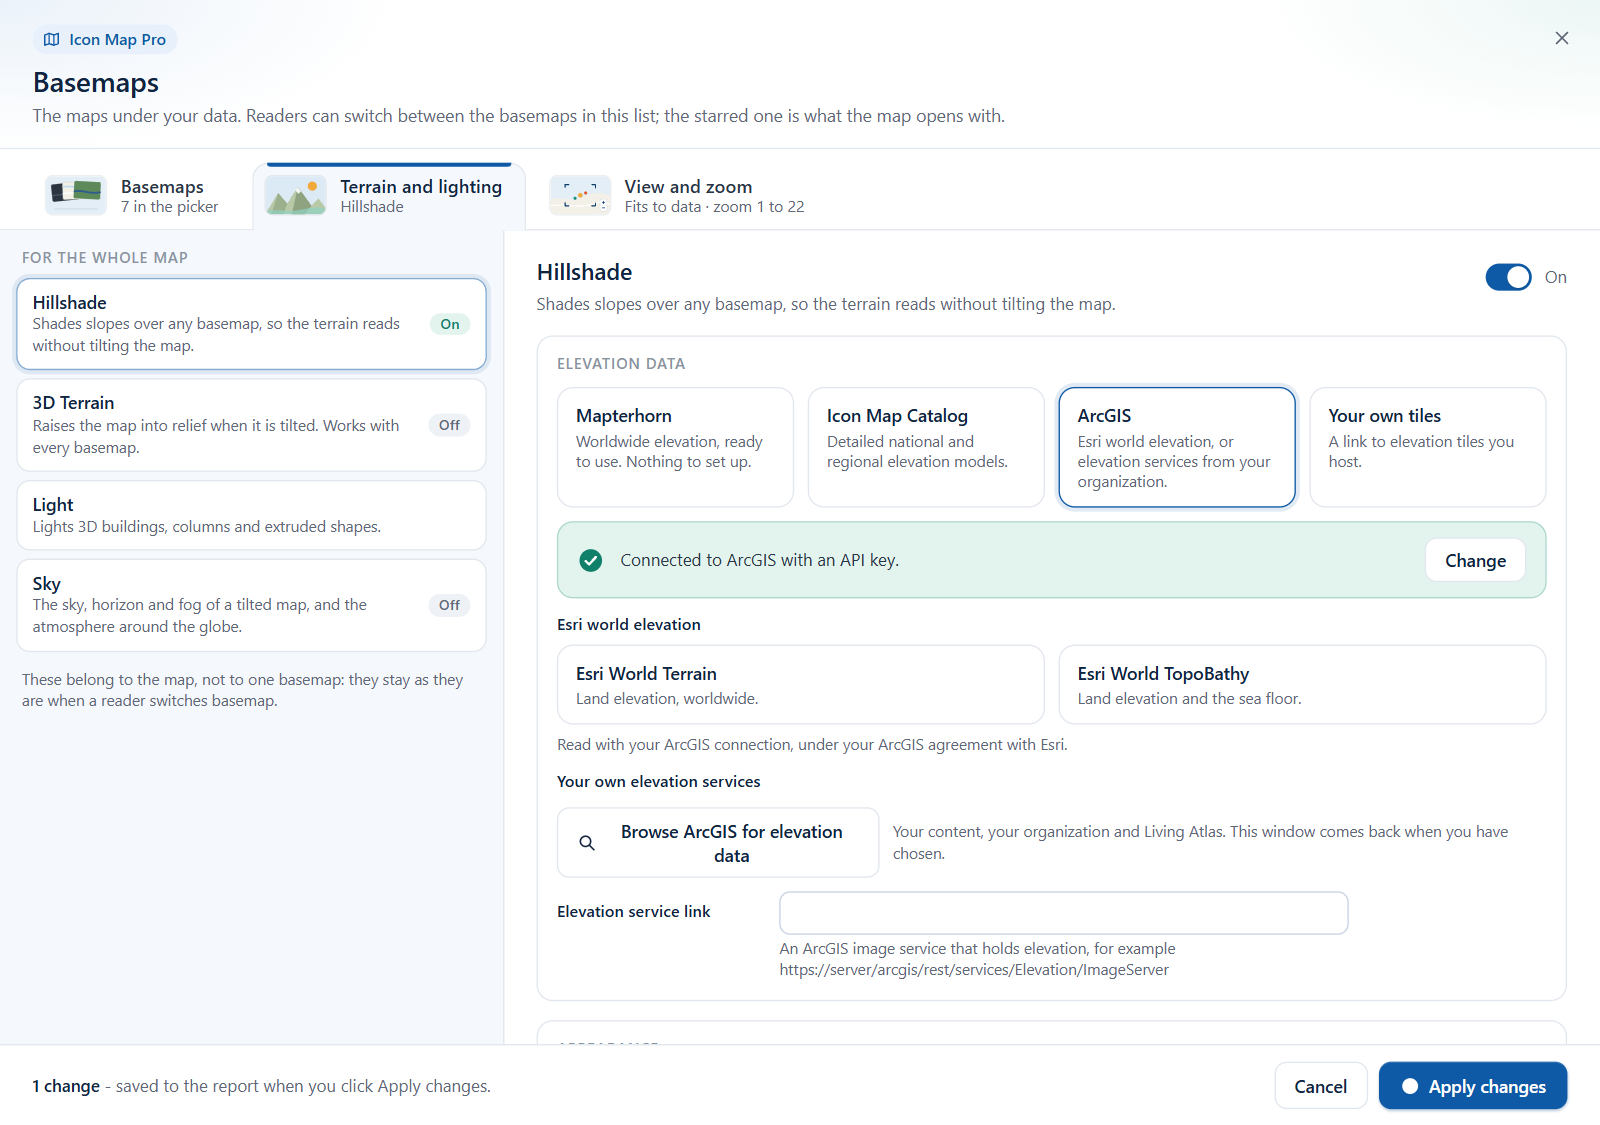Screen dimensions: 1600x1125
Task: Pick Esri World Terrain elevation
Action: coord(800,684)
